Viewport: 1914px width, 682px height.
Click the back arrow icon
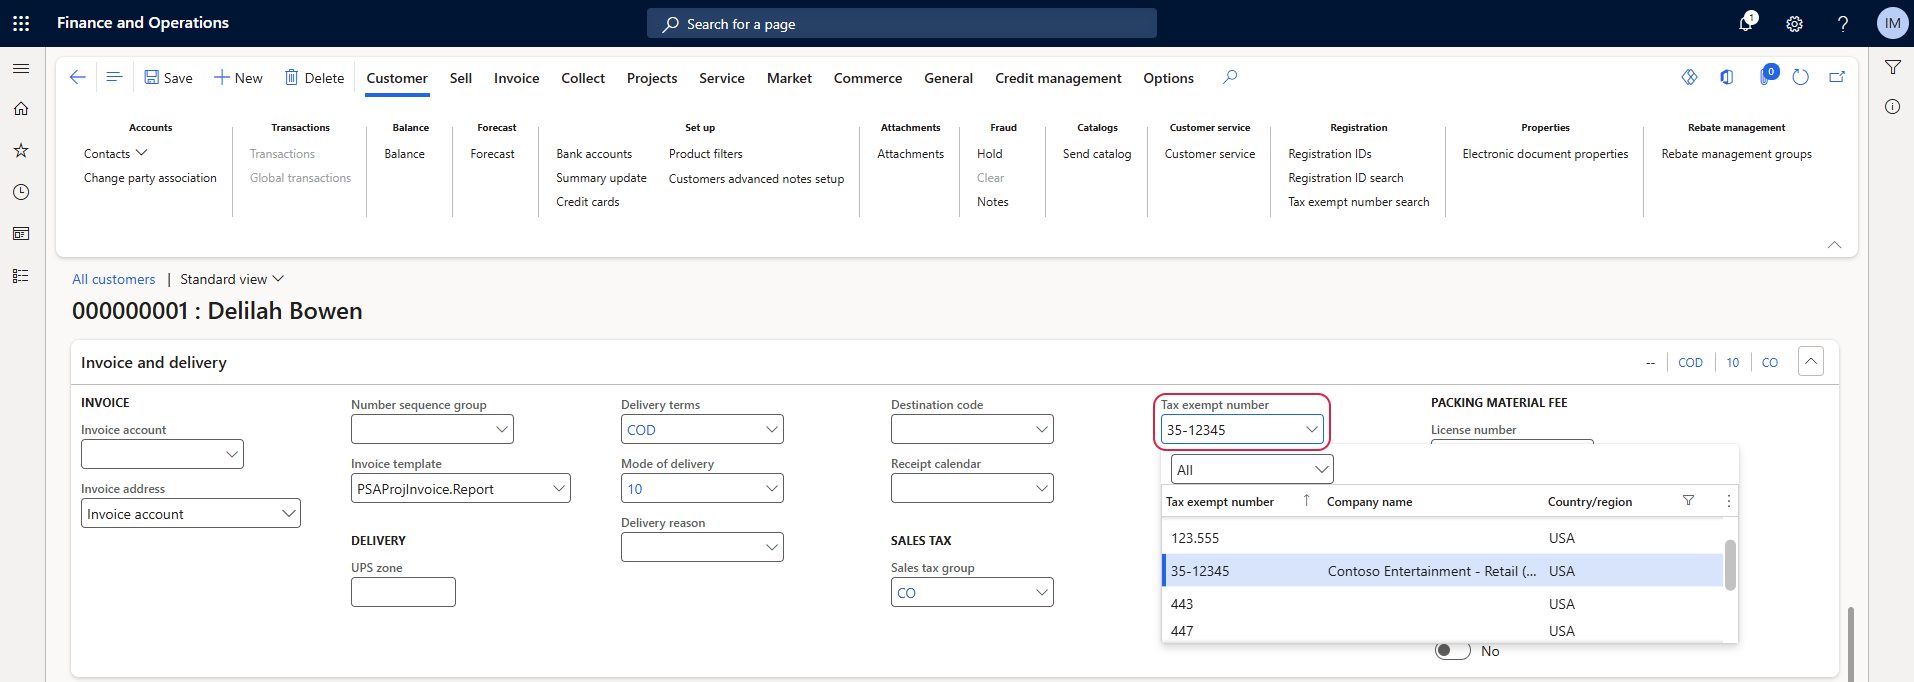77,77
